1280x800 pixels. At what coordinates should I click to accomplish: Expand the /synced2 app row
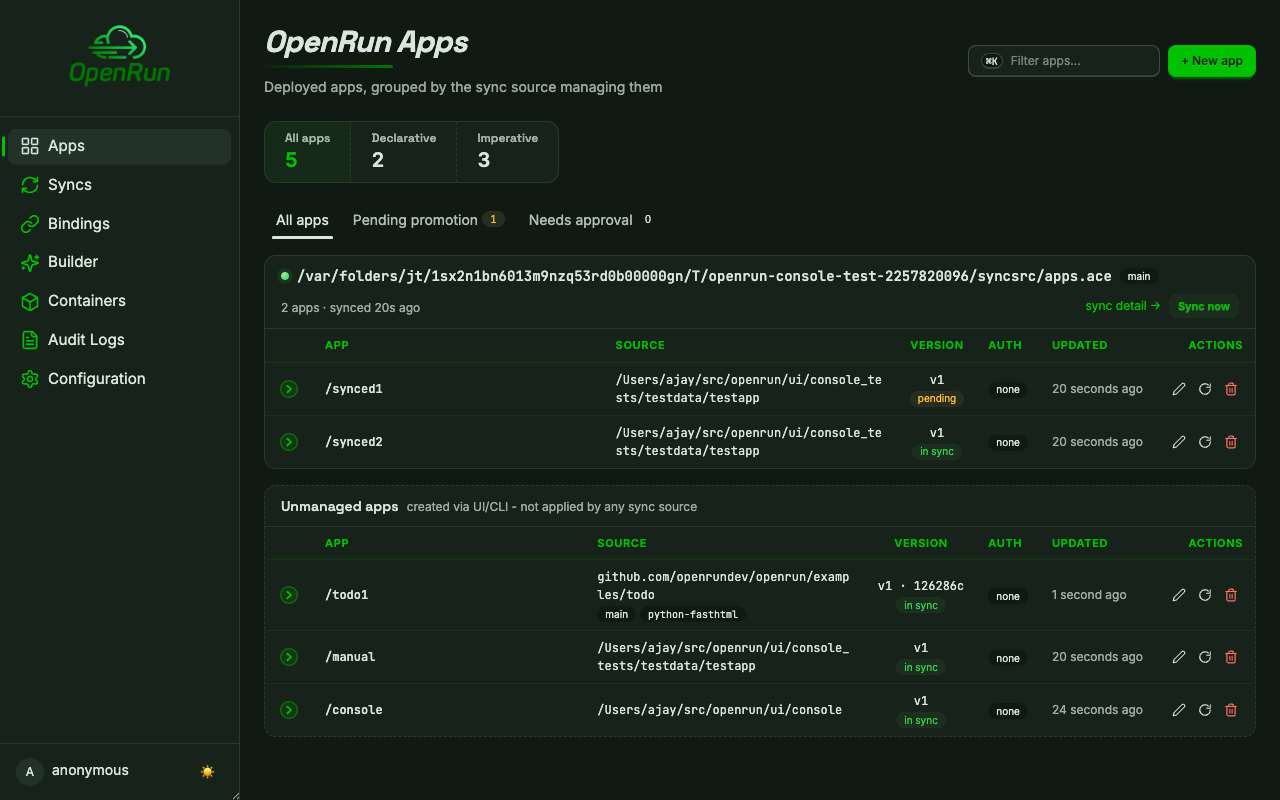[289, 442]
